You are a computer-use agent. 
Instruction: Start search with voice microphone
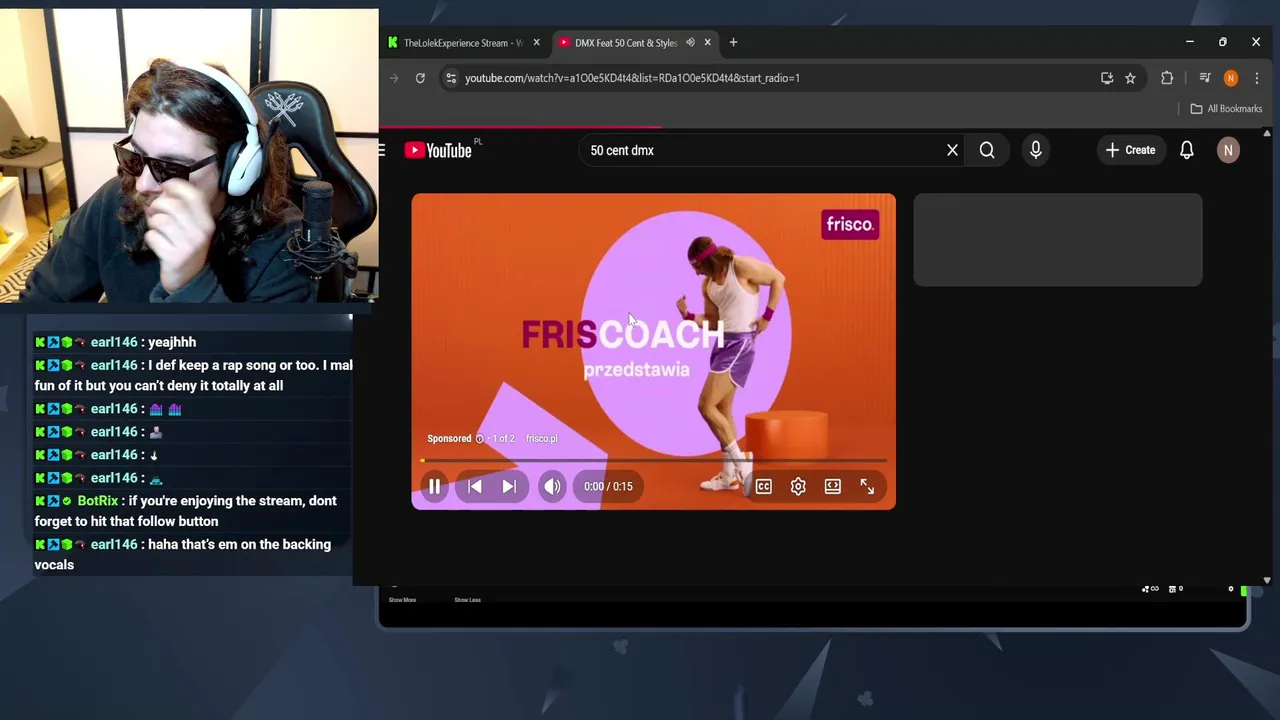(1036, 150)
